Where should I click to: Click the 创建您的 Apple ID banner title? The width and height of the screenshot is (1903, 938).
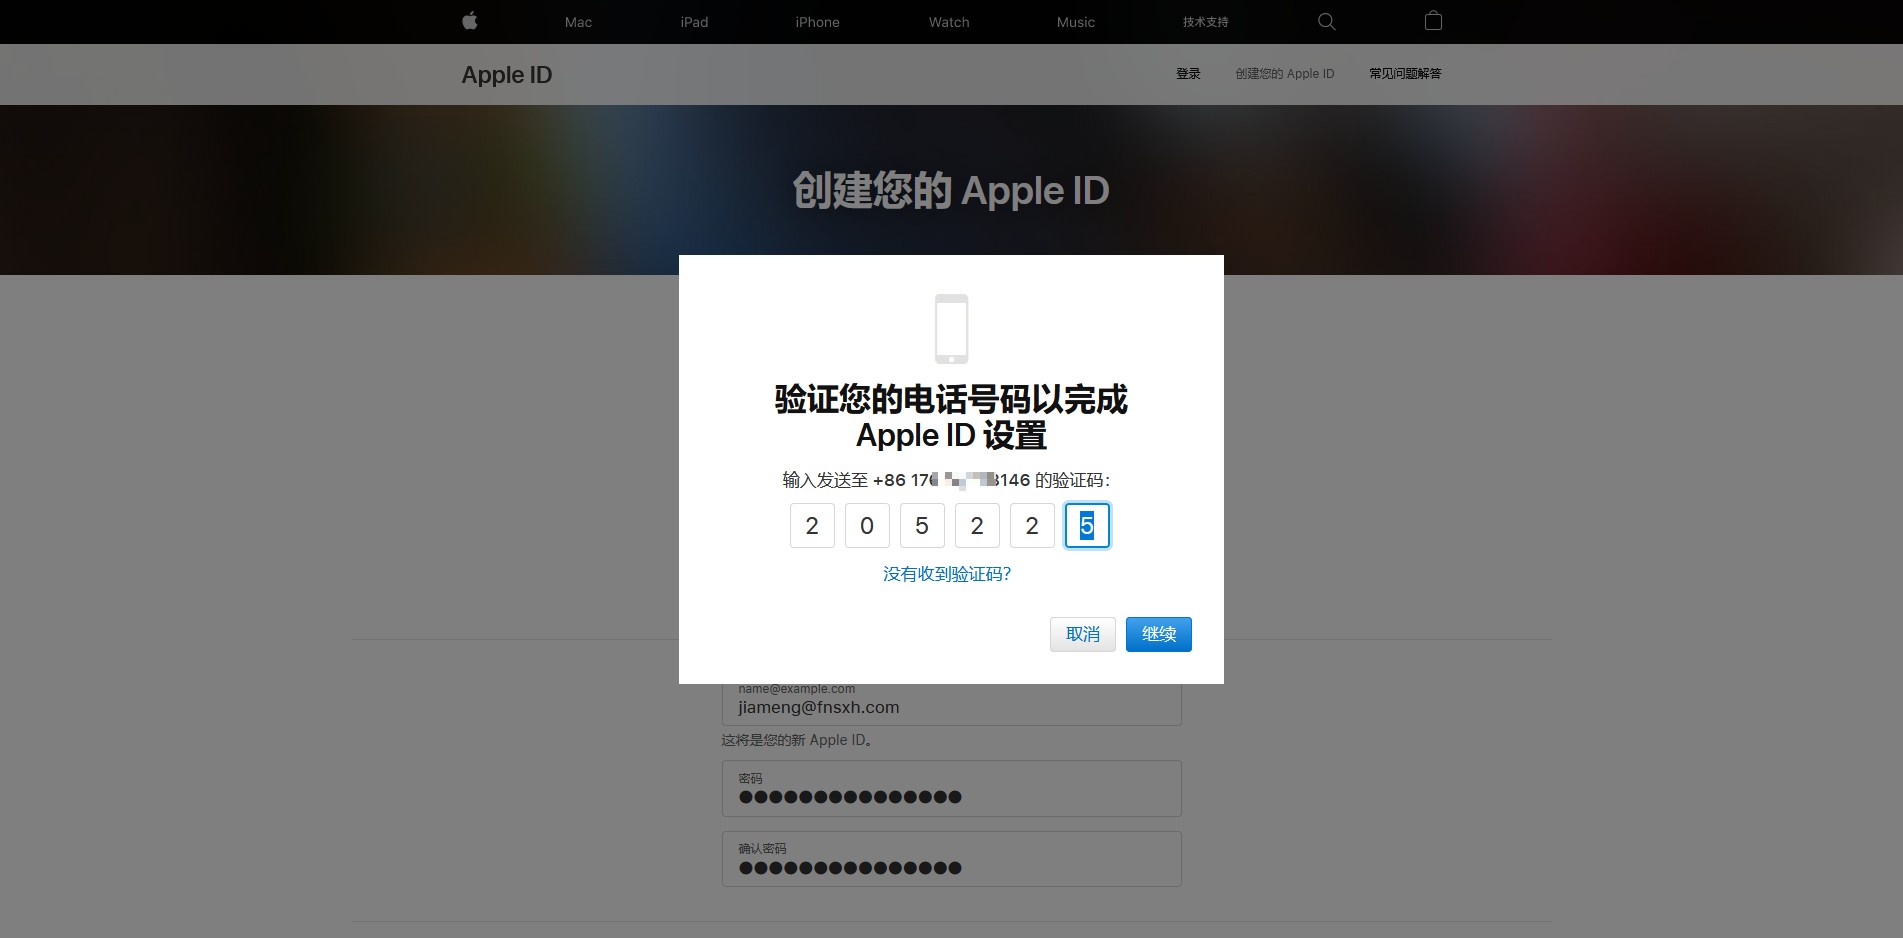951,190
